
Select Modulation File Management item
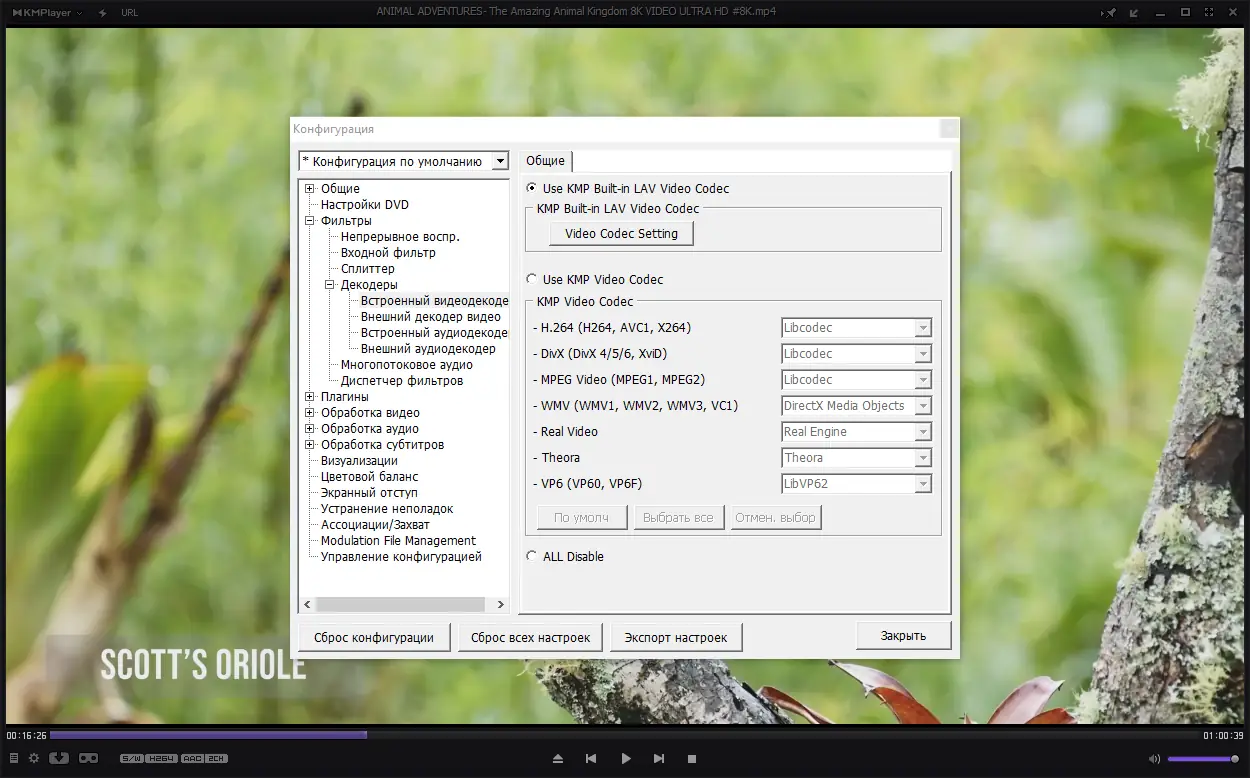(398, 541)
